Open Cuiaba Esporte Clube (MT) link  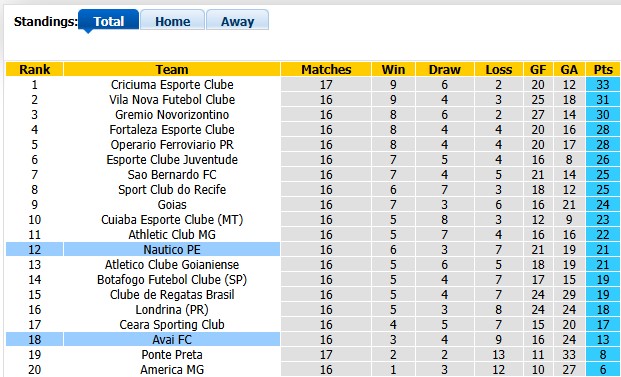pos(172,219)
